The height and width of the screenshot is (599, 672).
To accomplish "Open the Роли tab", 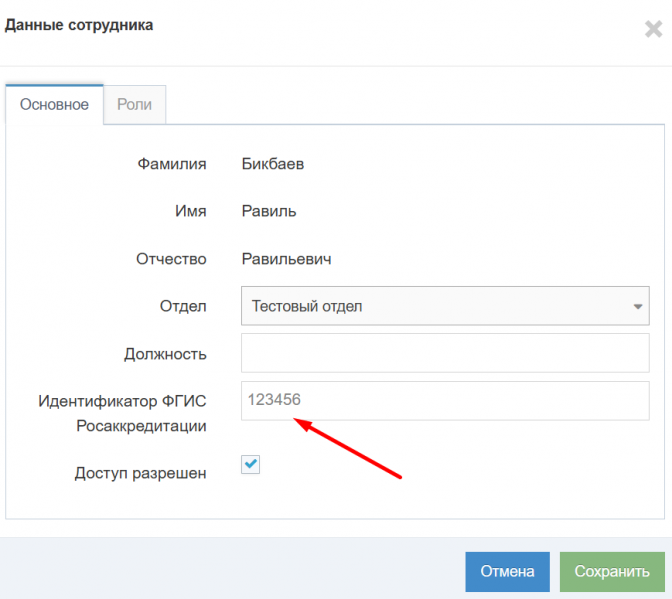I will point(134,104).
